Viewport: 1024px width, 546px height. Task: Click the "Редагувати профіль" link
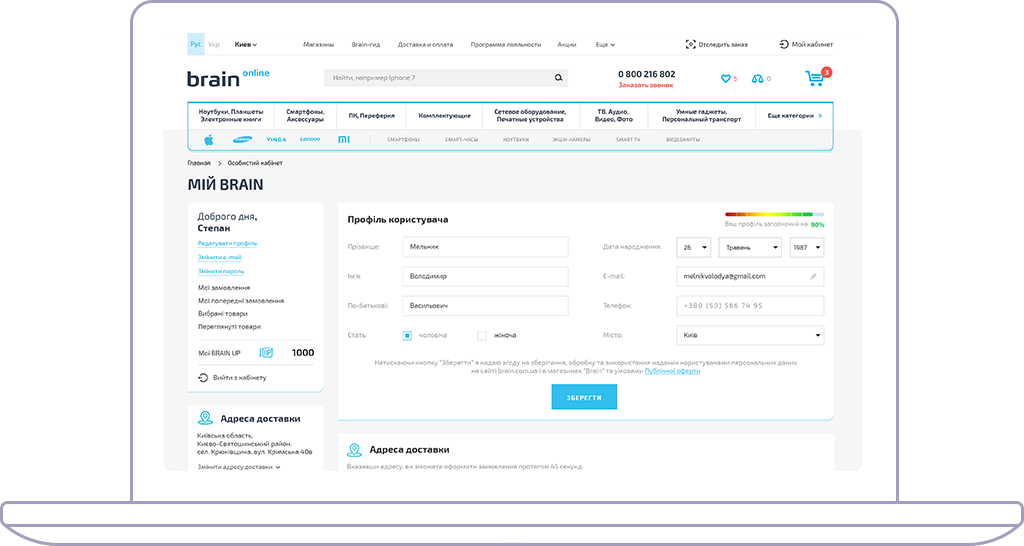(227, 243)
